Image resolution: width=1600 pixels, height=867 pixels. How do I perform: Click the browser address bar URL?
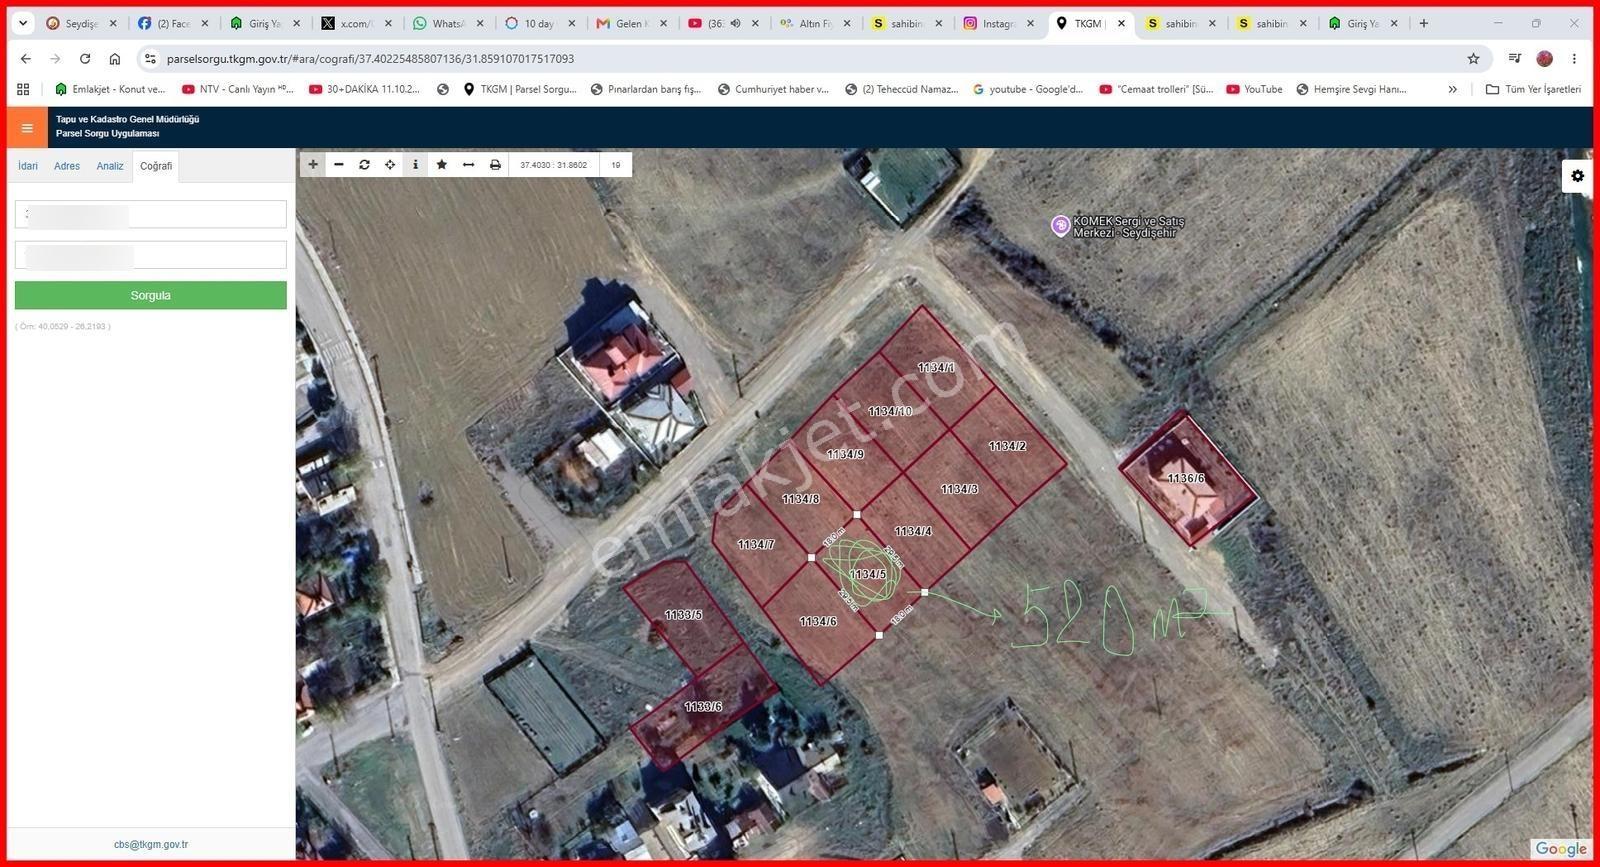[370, 59]
